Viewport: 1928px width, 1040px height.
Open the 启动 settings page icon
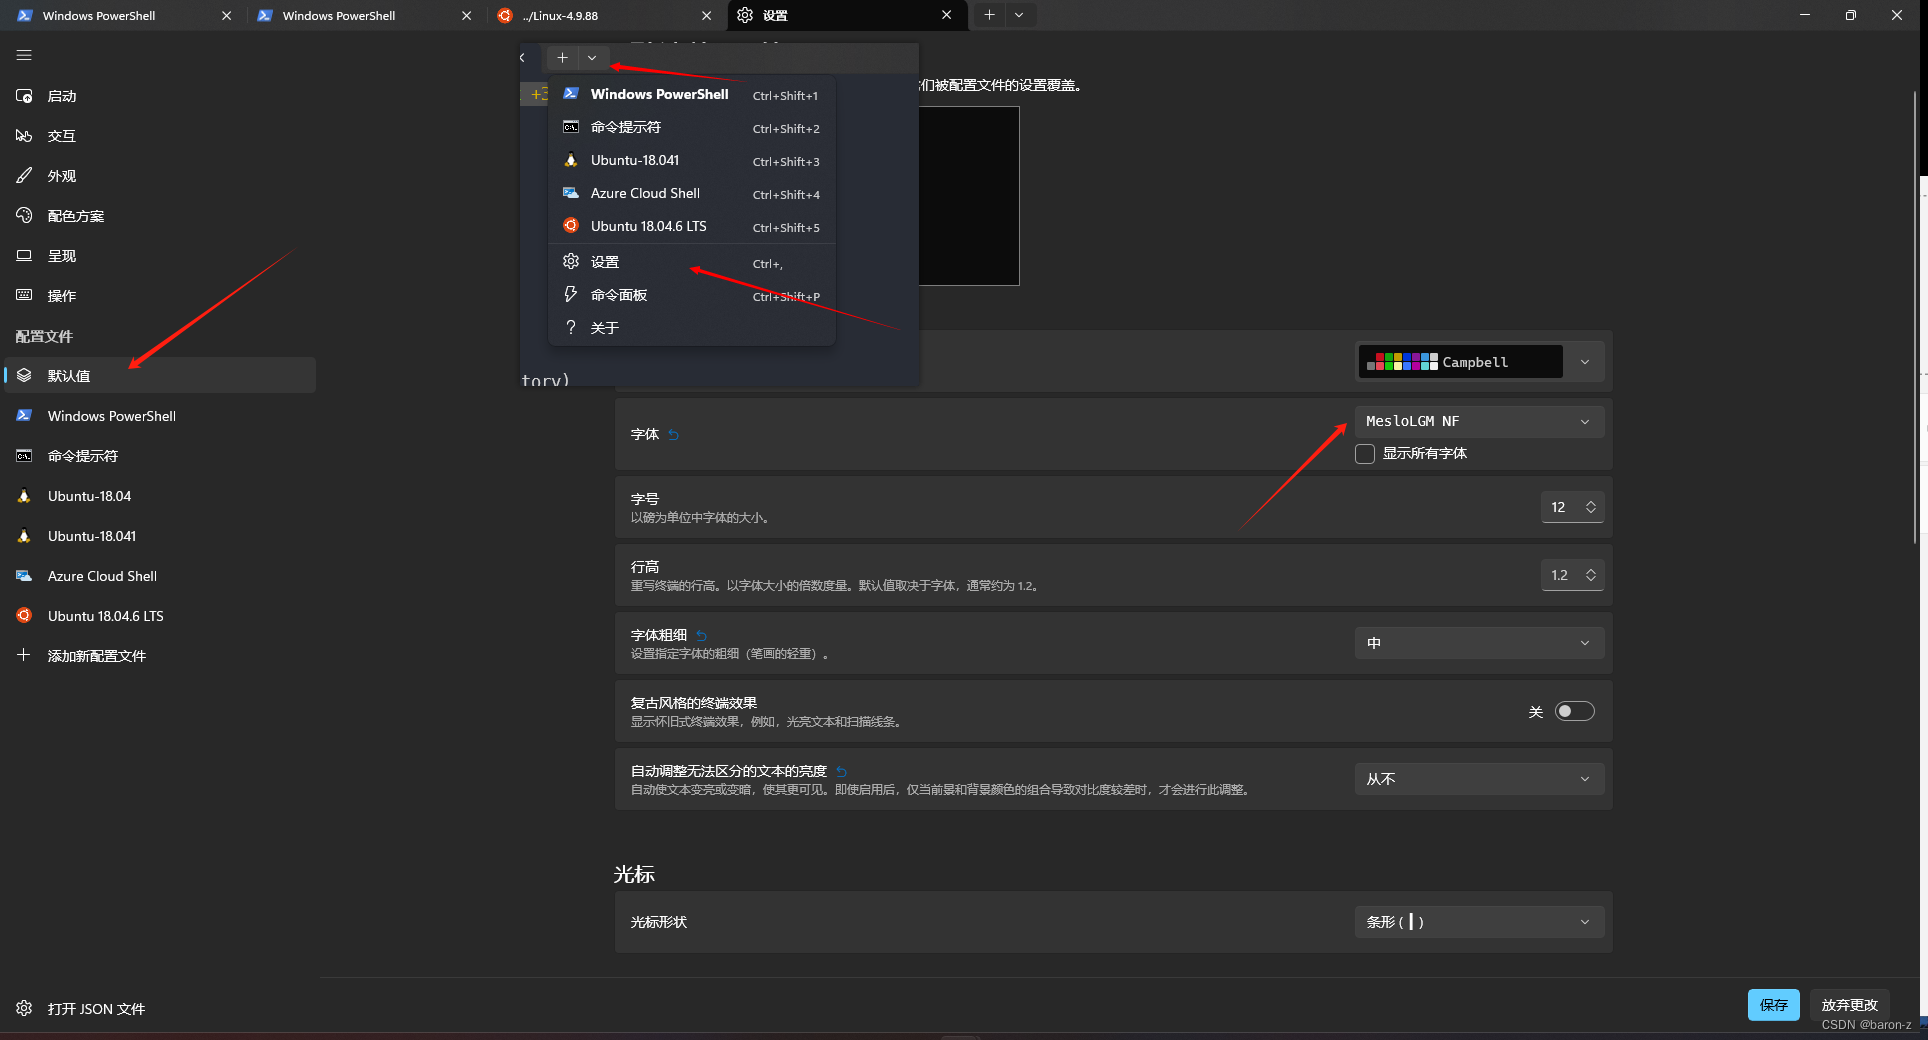pos(24,96)
